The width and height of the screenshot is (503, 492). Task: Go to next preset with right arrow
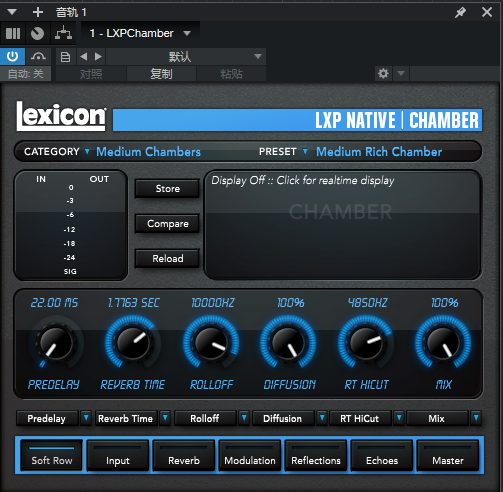coord(98,57)
